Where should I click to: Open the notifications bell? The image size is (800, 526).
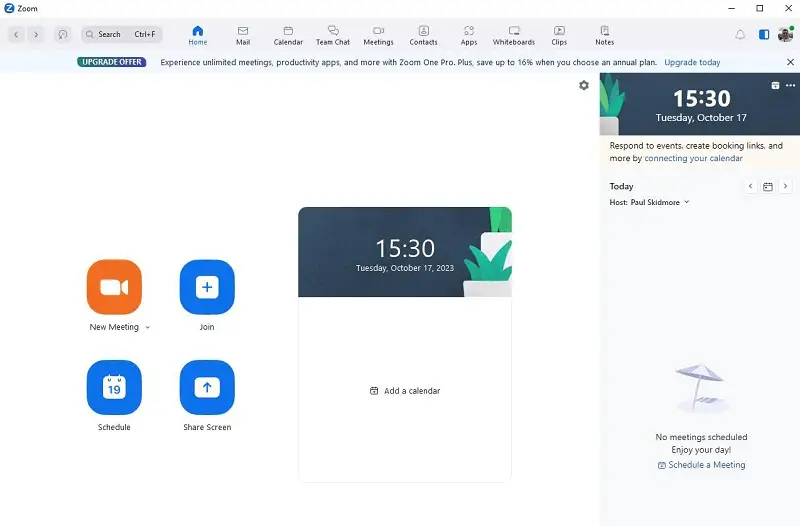pos(740,35)
